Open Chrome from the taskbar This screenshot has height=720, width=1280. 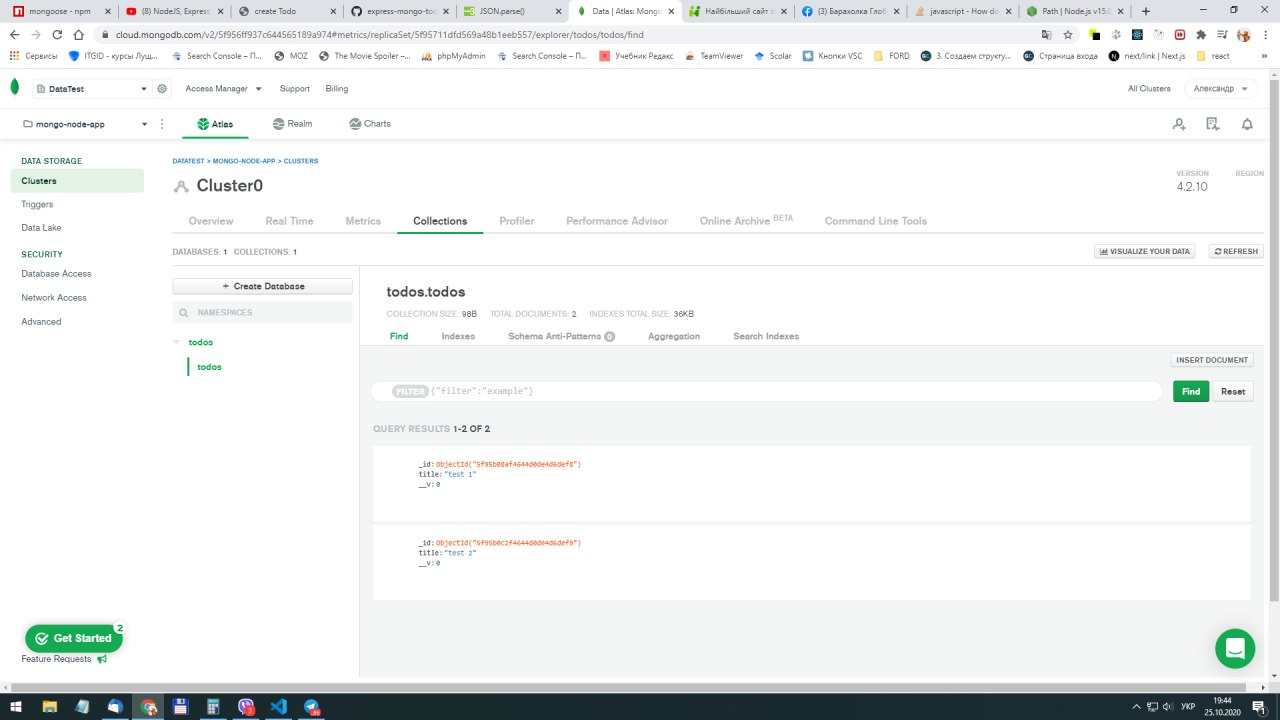pos(148,706)
